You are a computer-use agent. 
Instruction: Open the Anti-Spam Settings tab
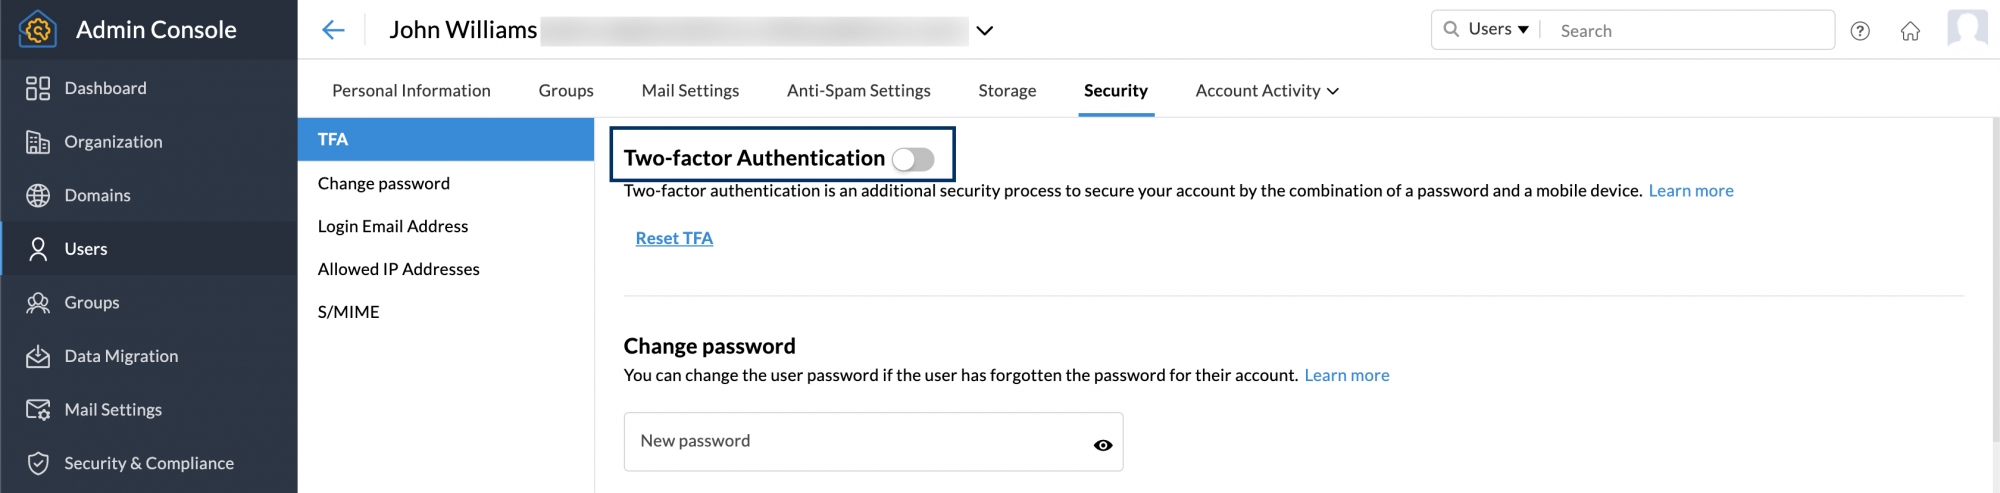pos(858,91)
